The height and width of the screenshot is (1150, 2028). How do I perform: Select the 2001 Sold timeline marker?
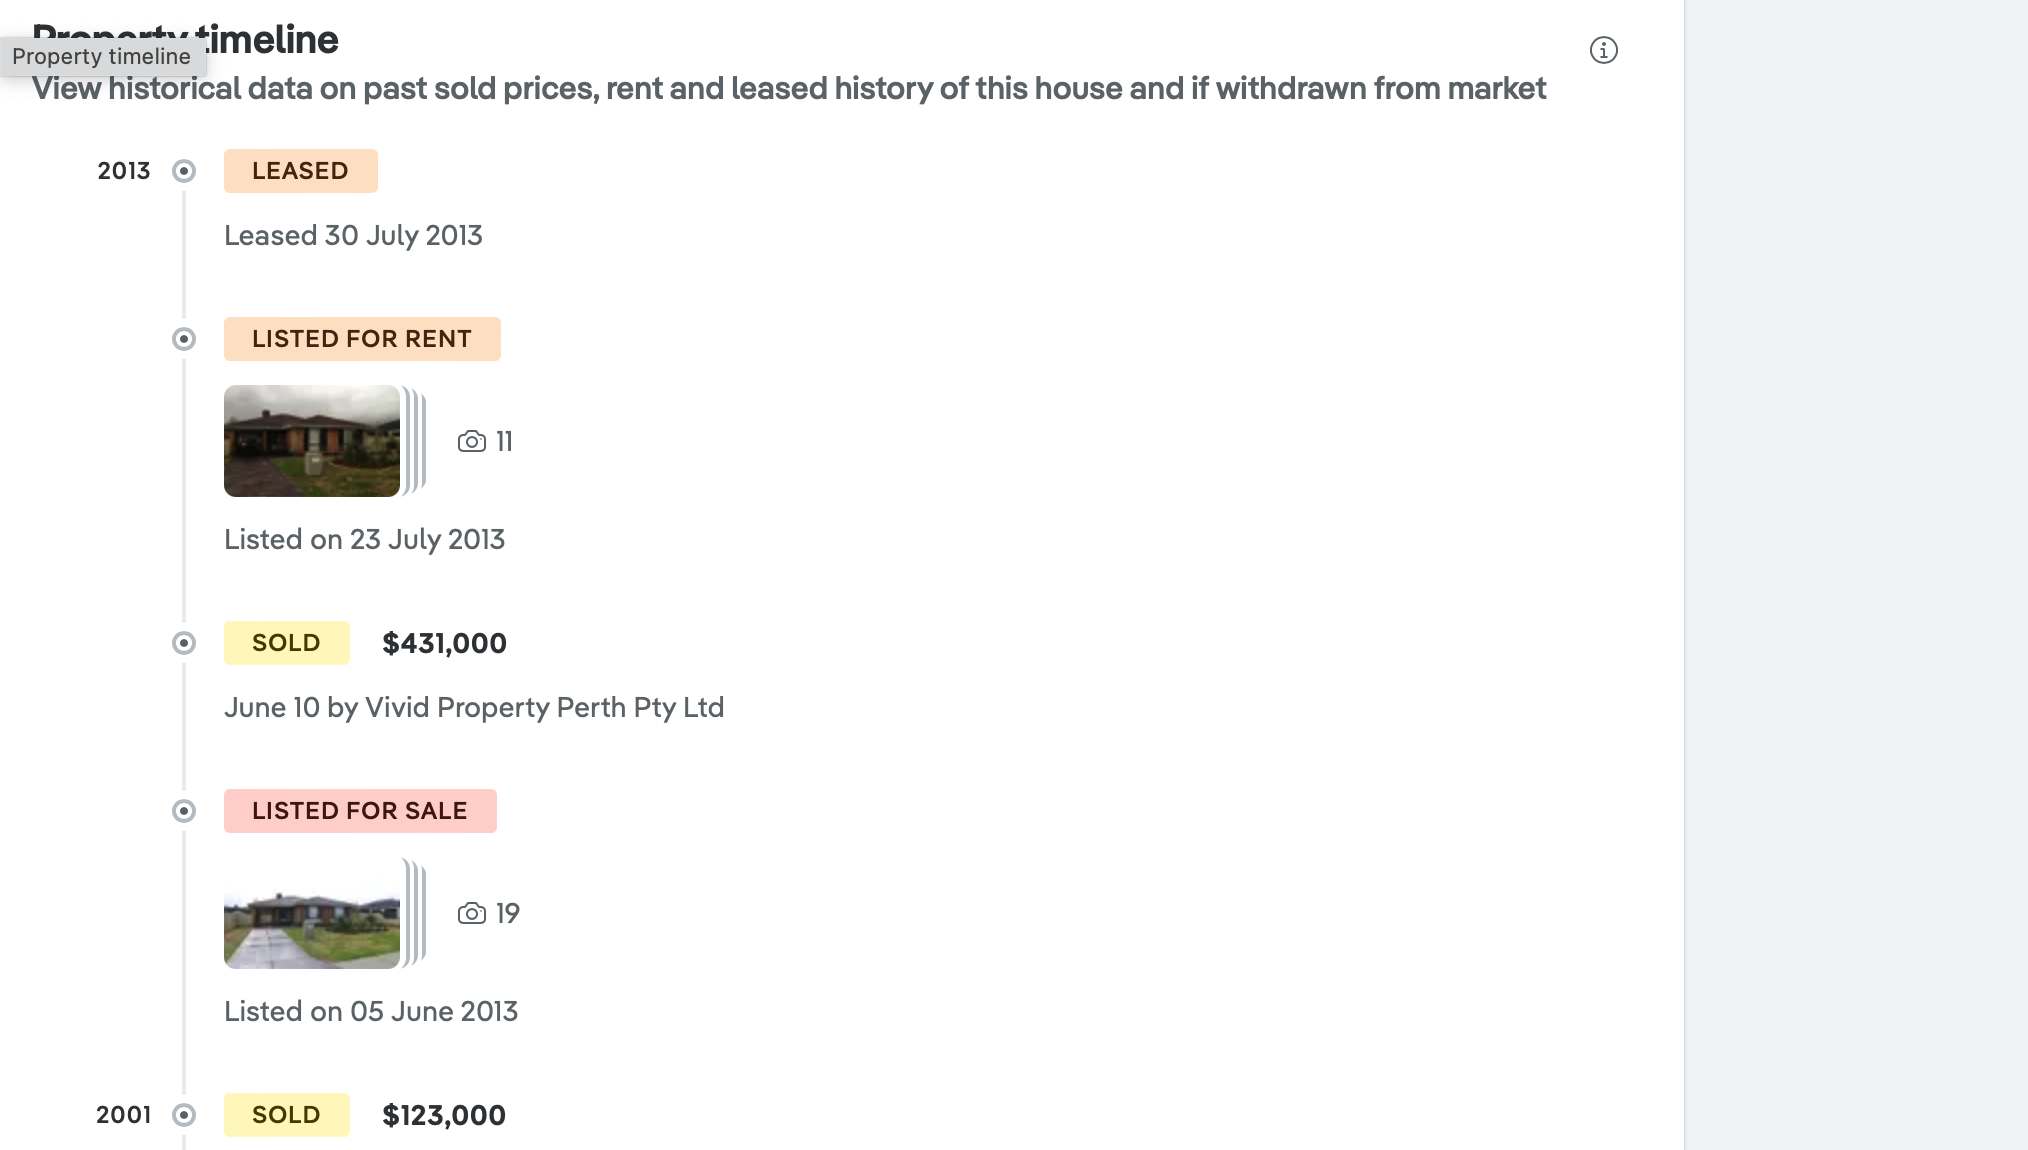184,1115
